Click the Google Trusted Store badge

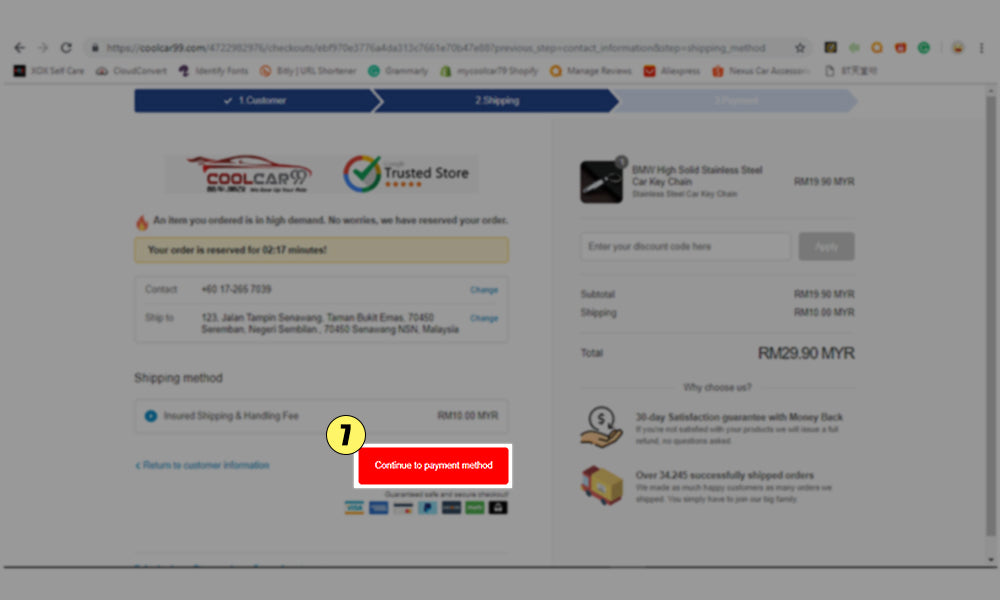[x=407, y=173]
